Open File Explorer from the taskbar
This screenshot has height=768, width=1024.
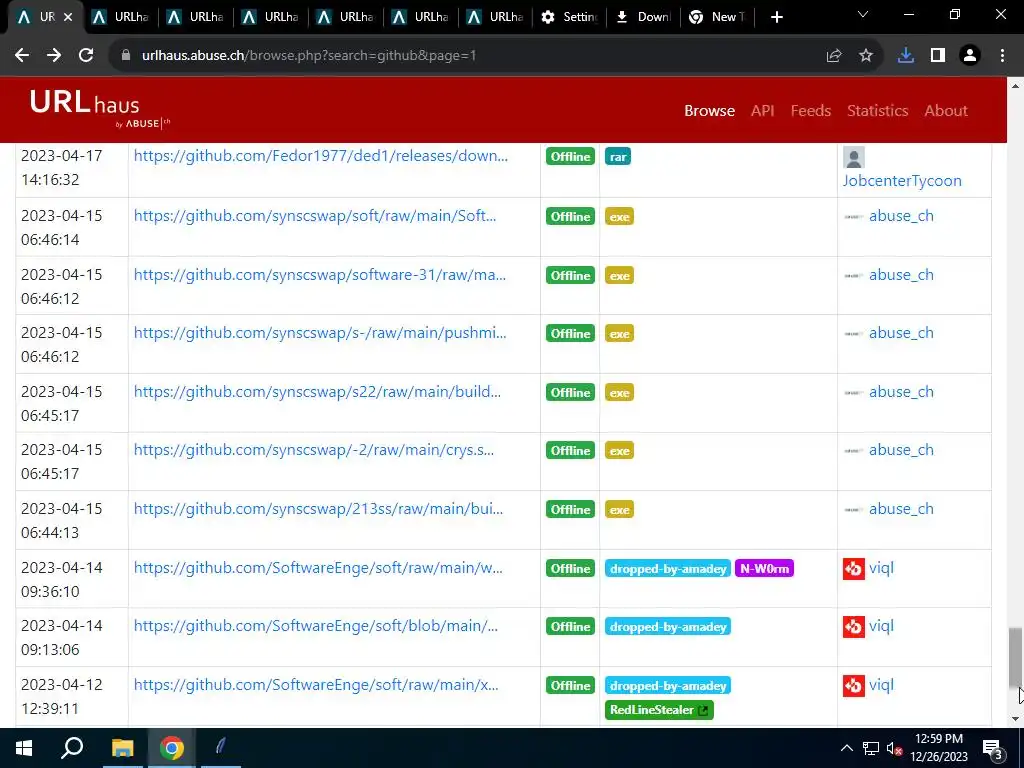[122, 748]
